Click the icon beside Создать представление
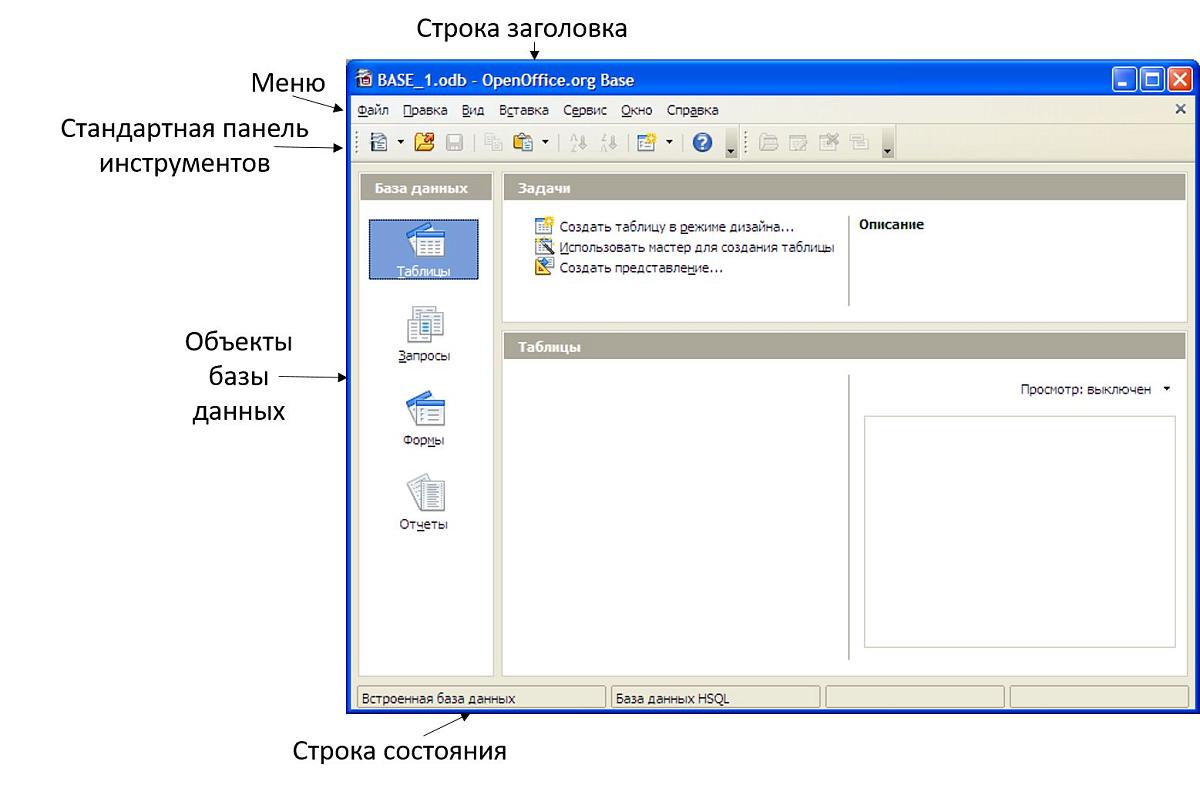Screen dimensions: 1200x785 click(544, 268)
